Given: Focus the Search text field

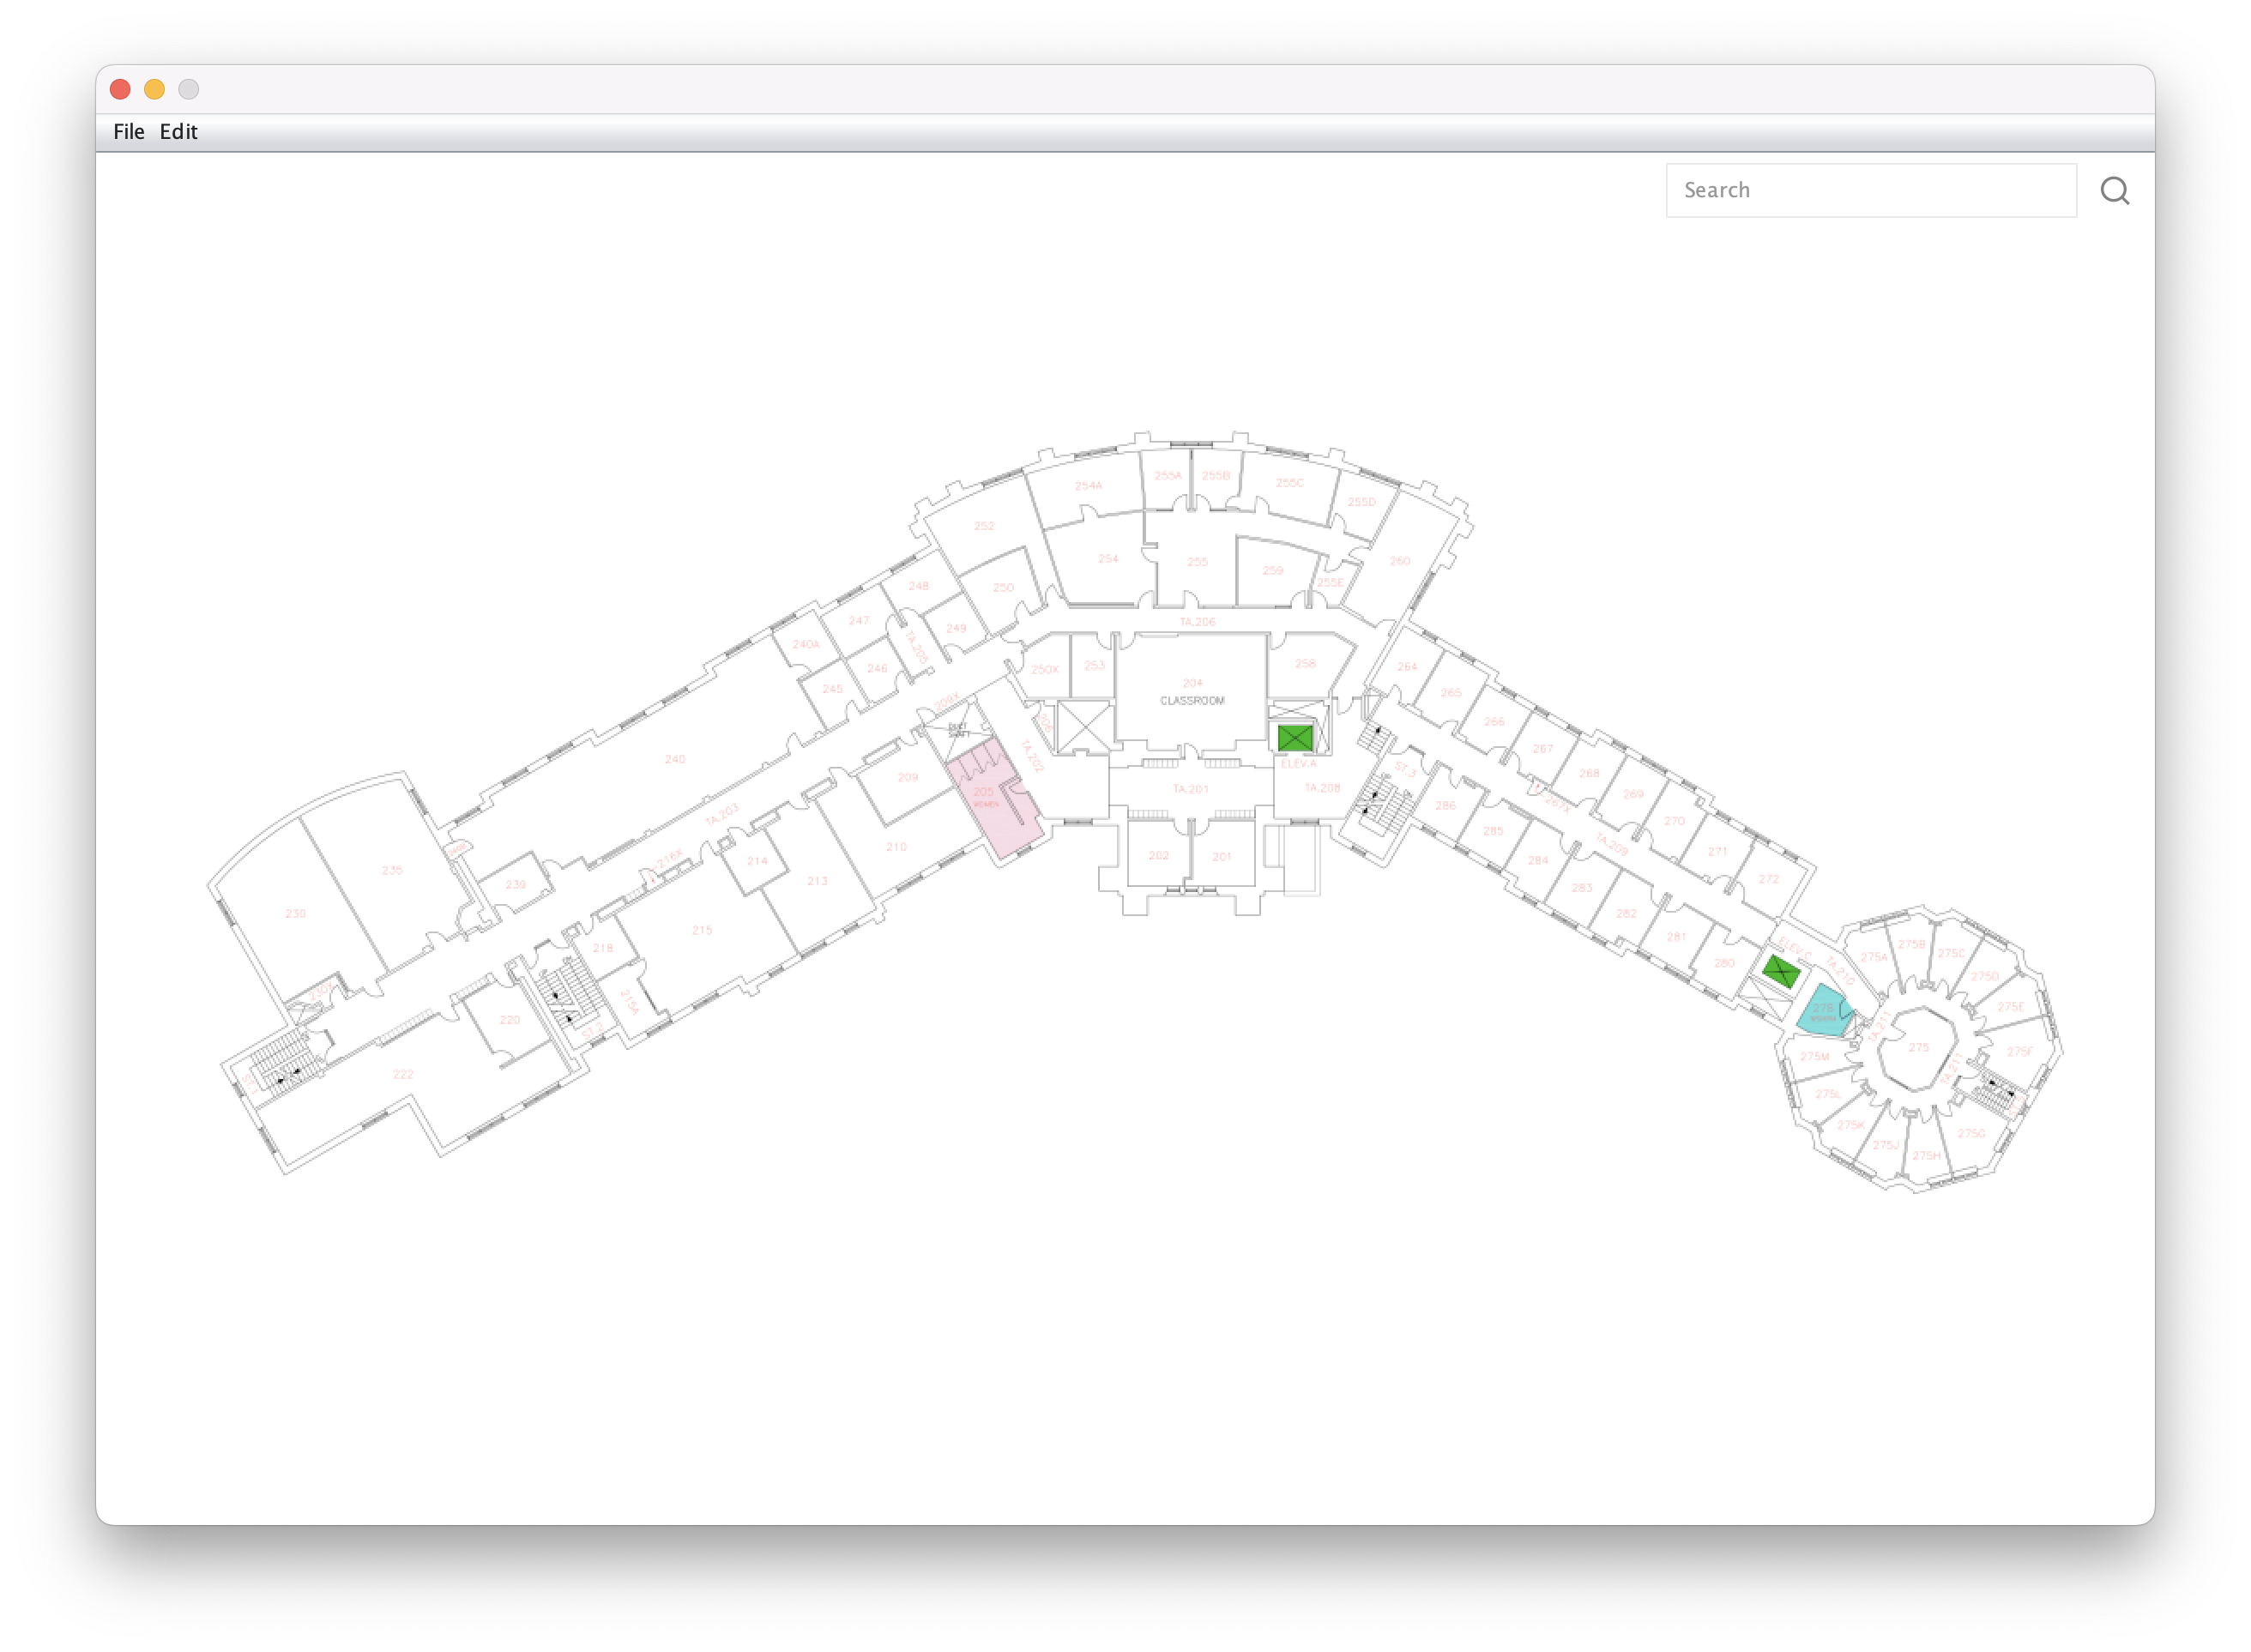Looking at the screenshot, I should coord(1870,191).
